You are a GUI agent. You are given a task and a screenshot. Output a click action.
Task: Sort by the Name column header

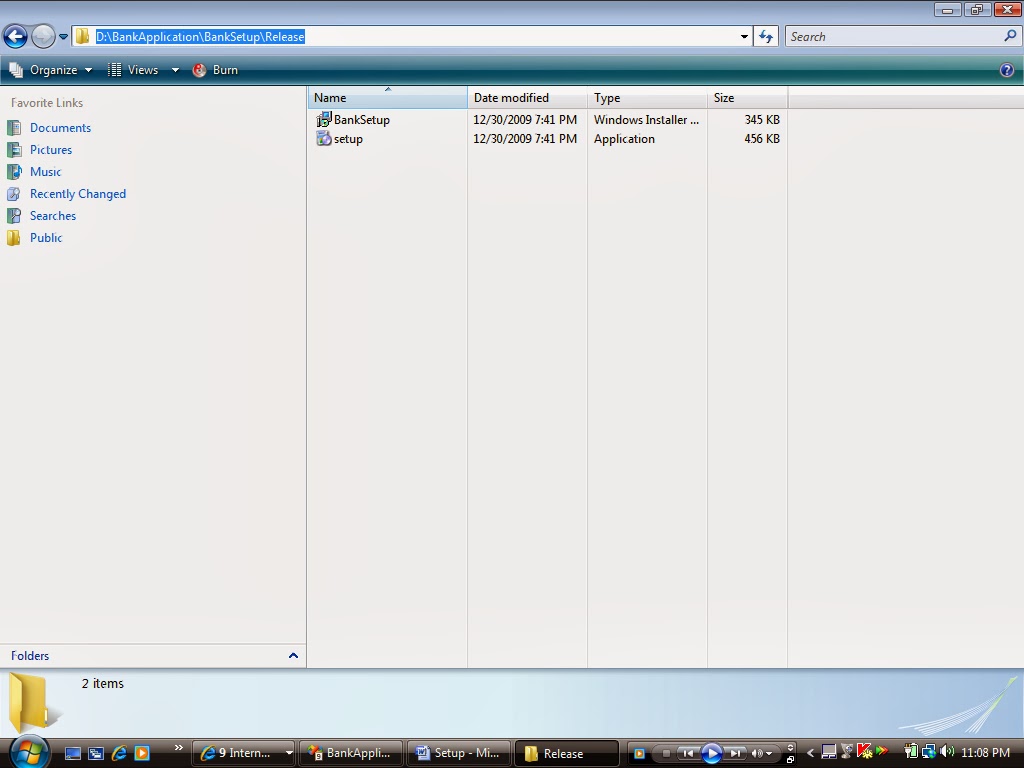[x=388, y=98]
